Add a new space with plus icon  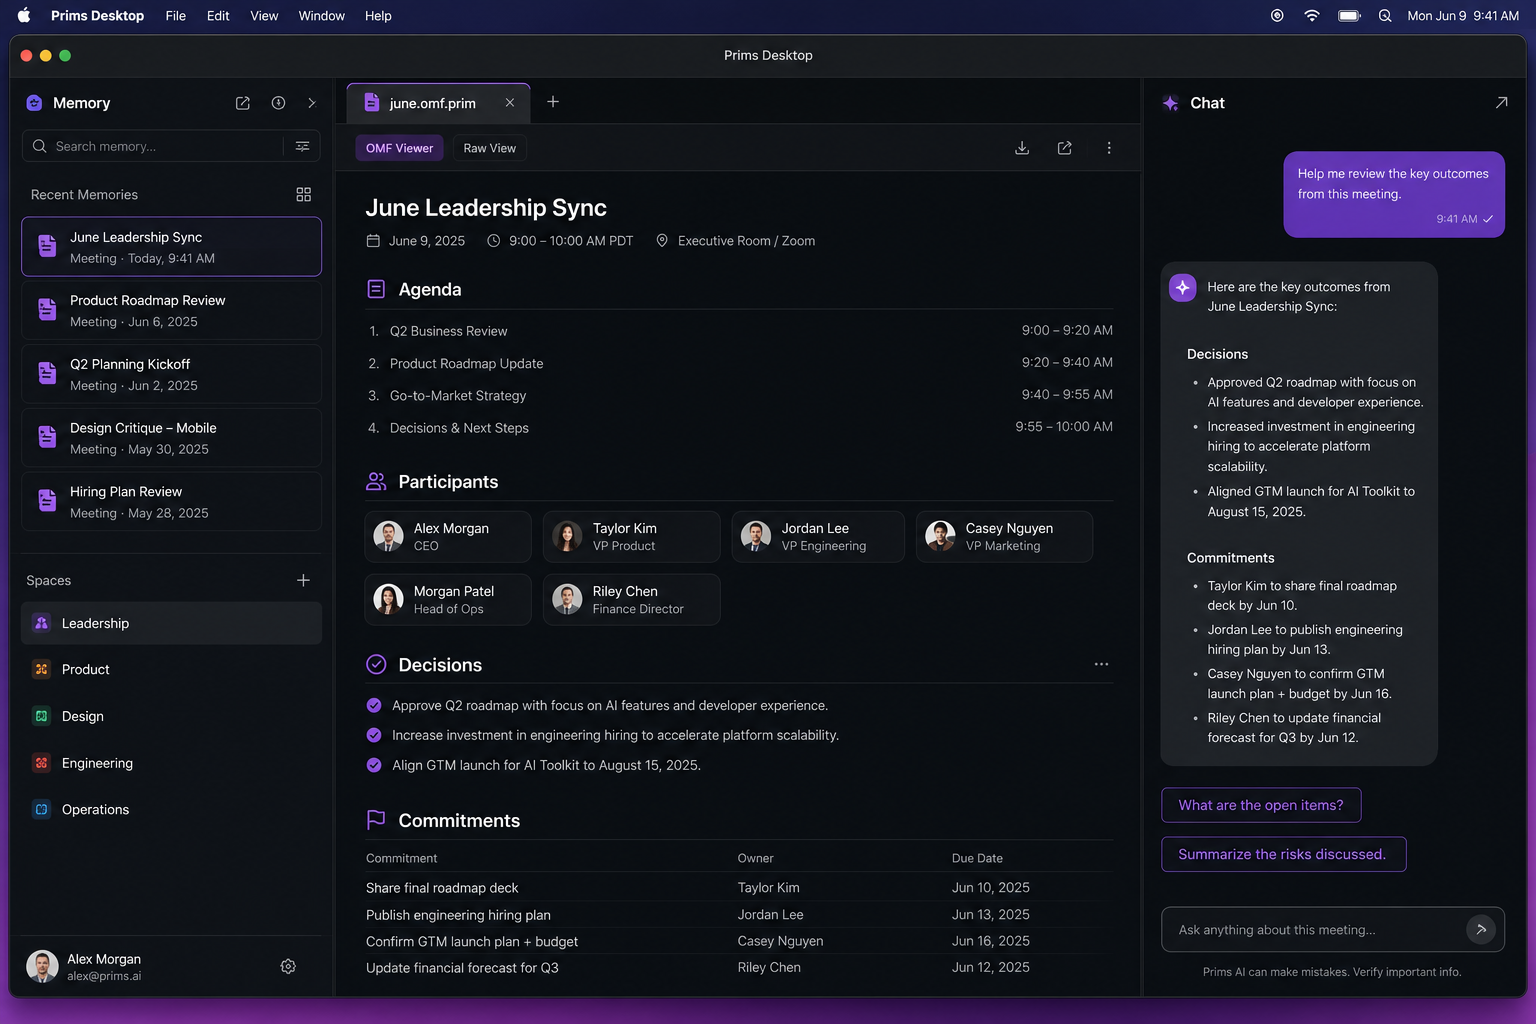[303, 580]
